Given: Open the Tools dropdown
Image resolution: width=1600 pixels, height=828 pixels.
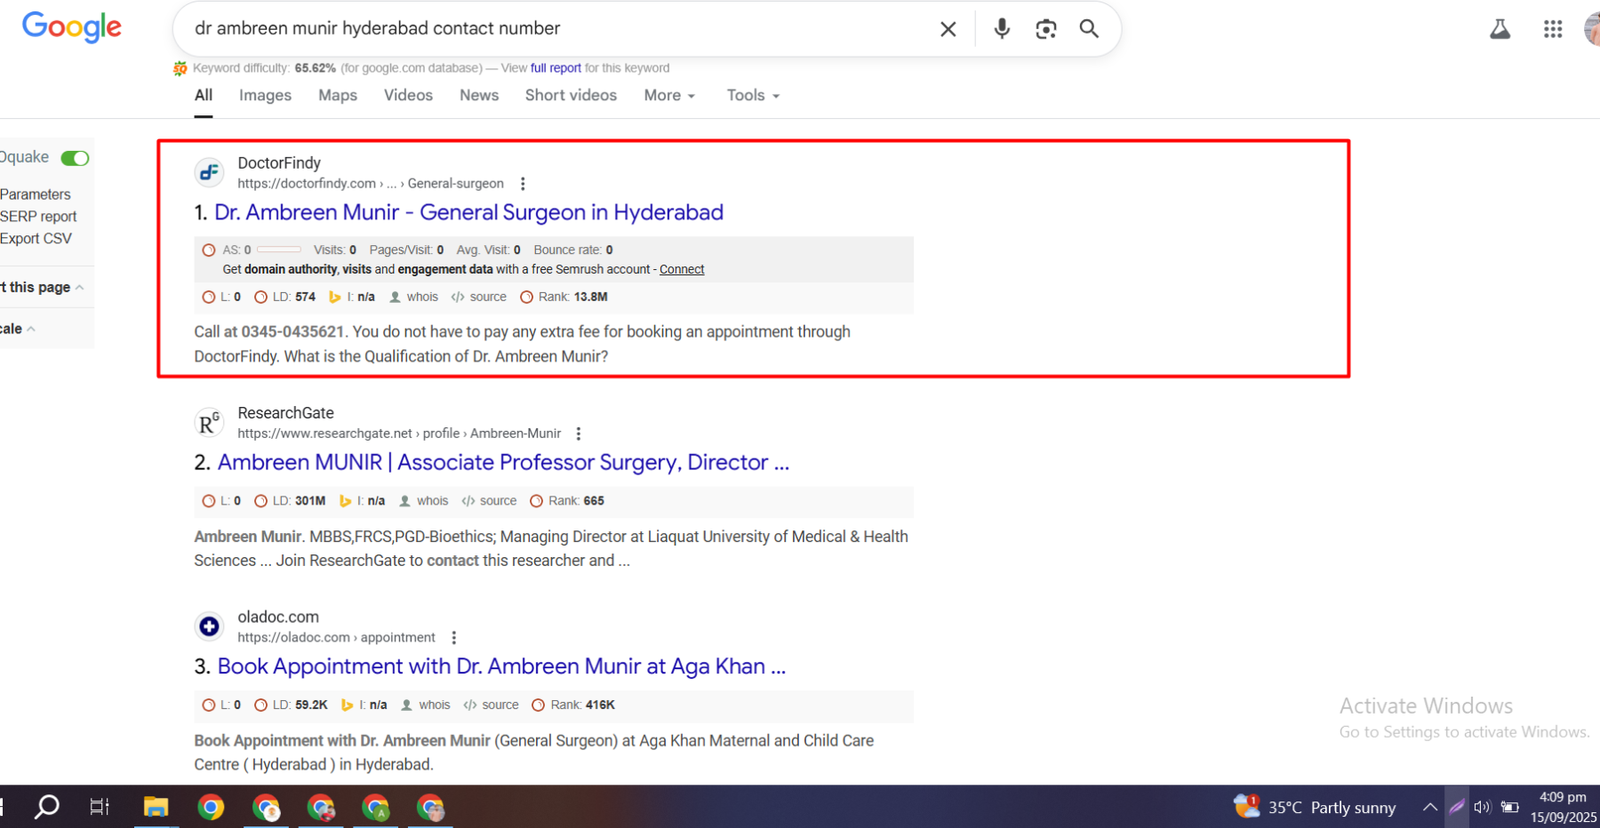Looking at the screenshot, I should (x=752, y=95).
